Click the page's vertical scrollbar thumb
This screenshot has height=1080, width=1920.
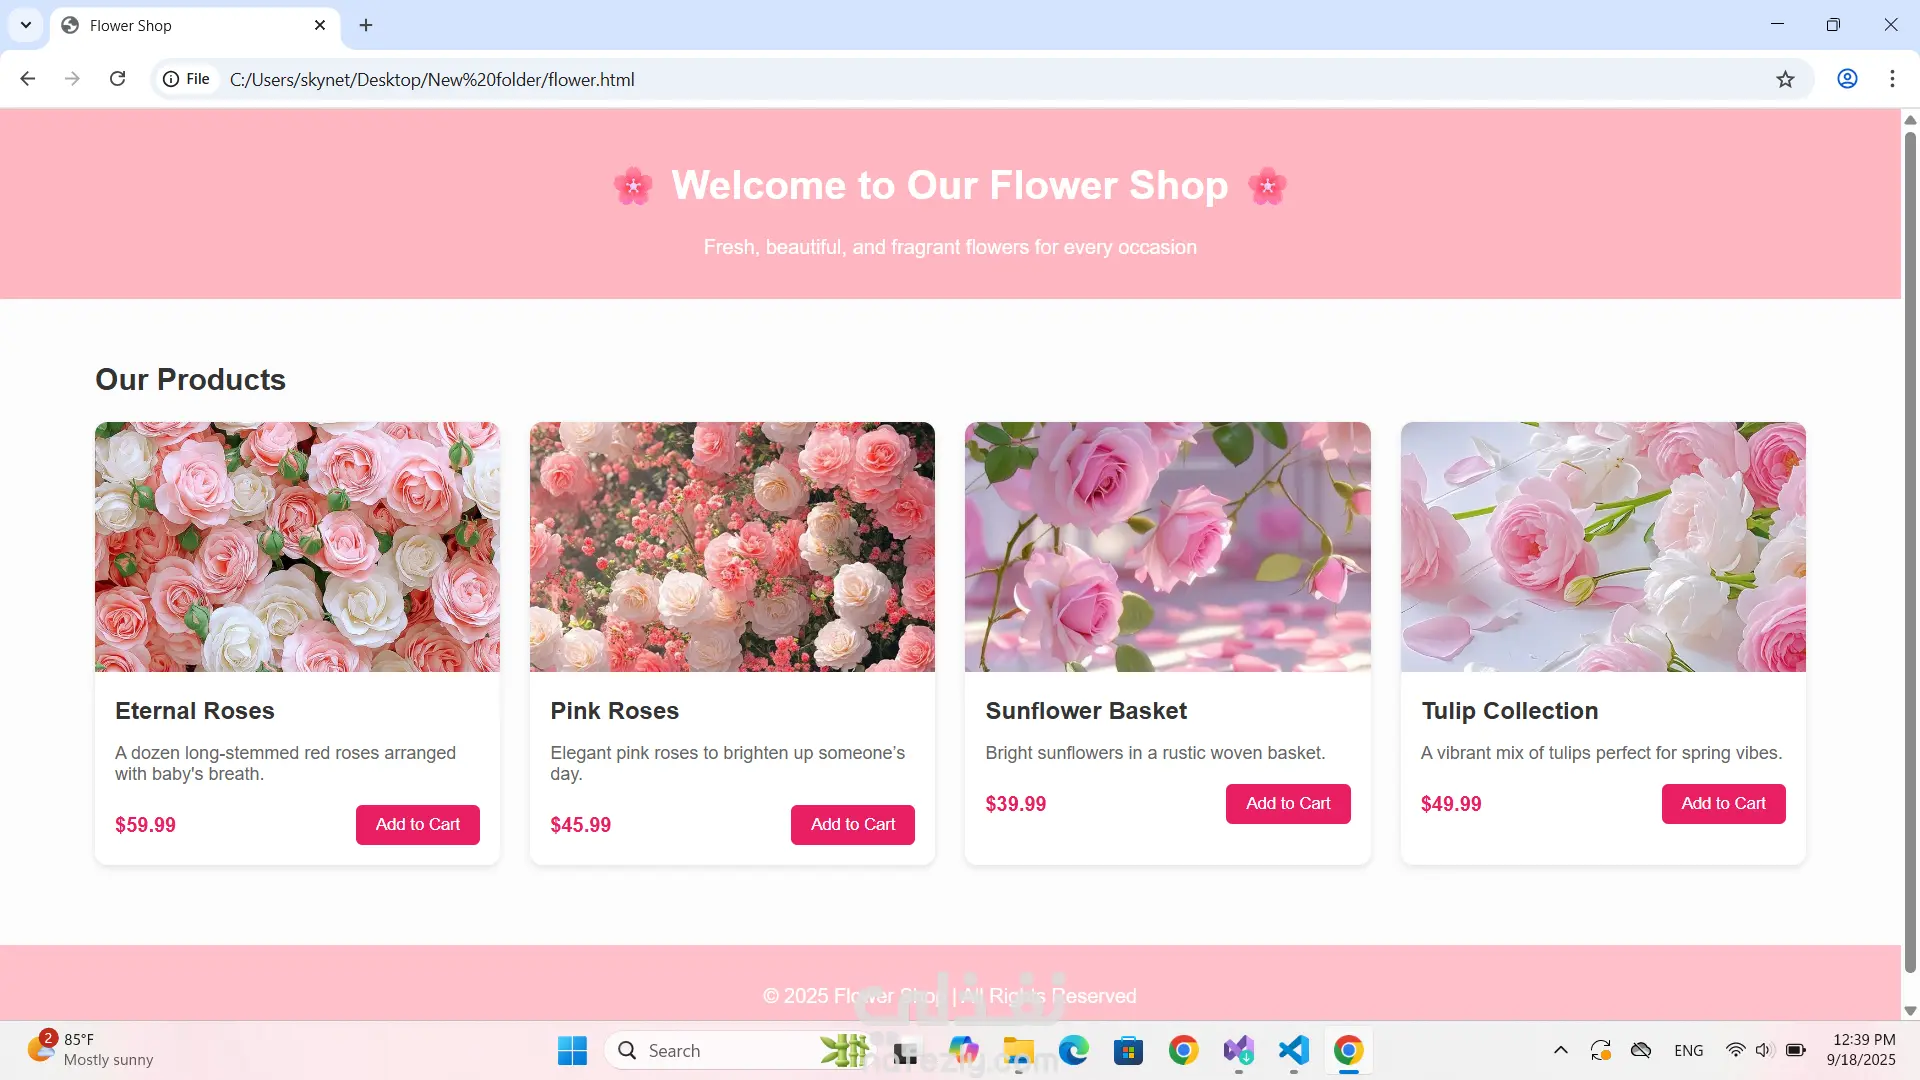coord(1909,550)
